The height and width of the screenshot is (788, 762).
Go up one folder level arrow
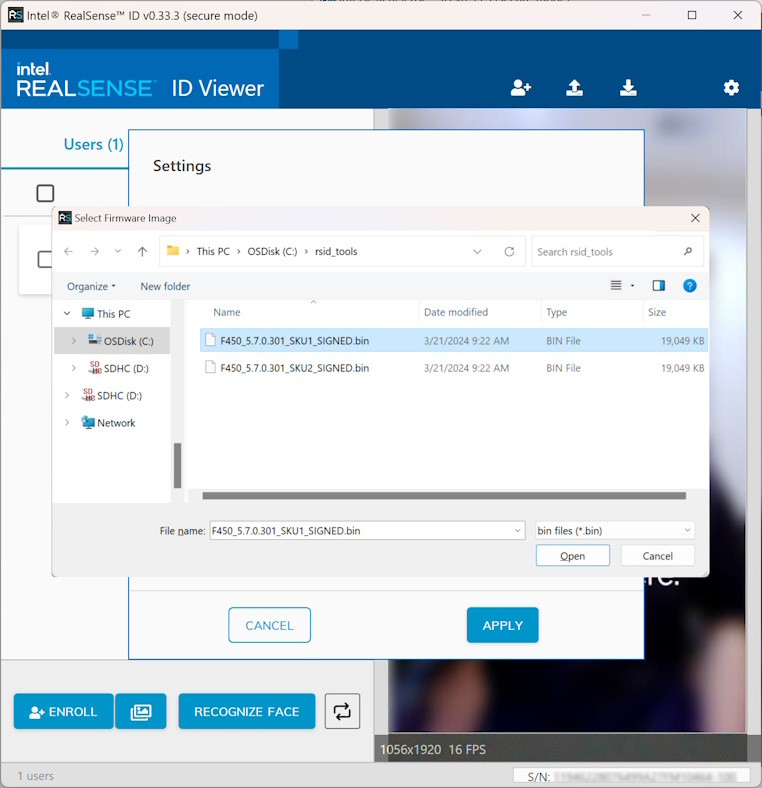(x=142, y=252)
